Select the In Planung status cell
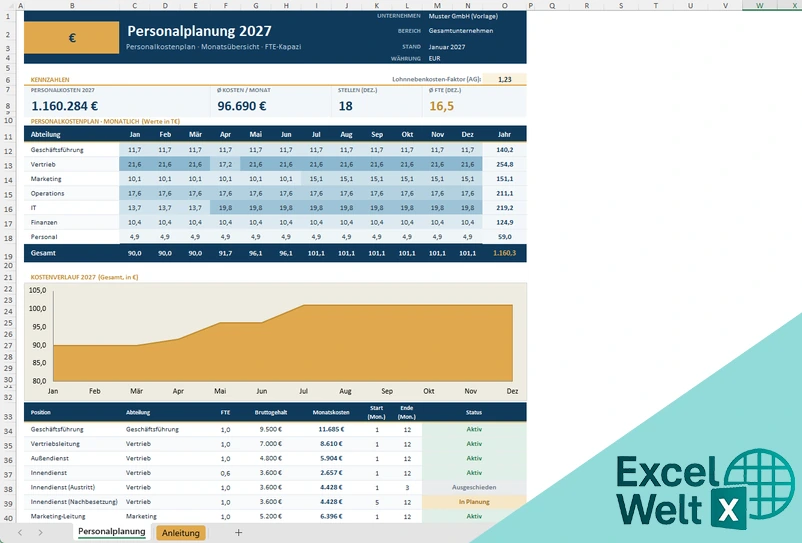 coord(474,502)
